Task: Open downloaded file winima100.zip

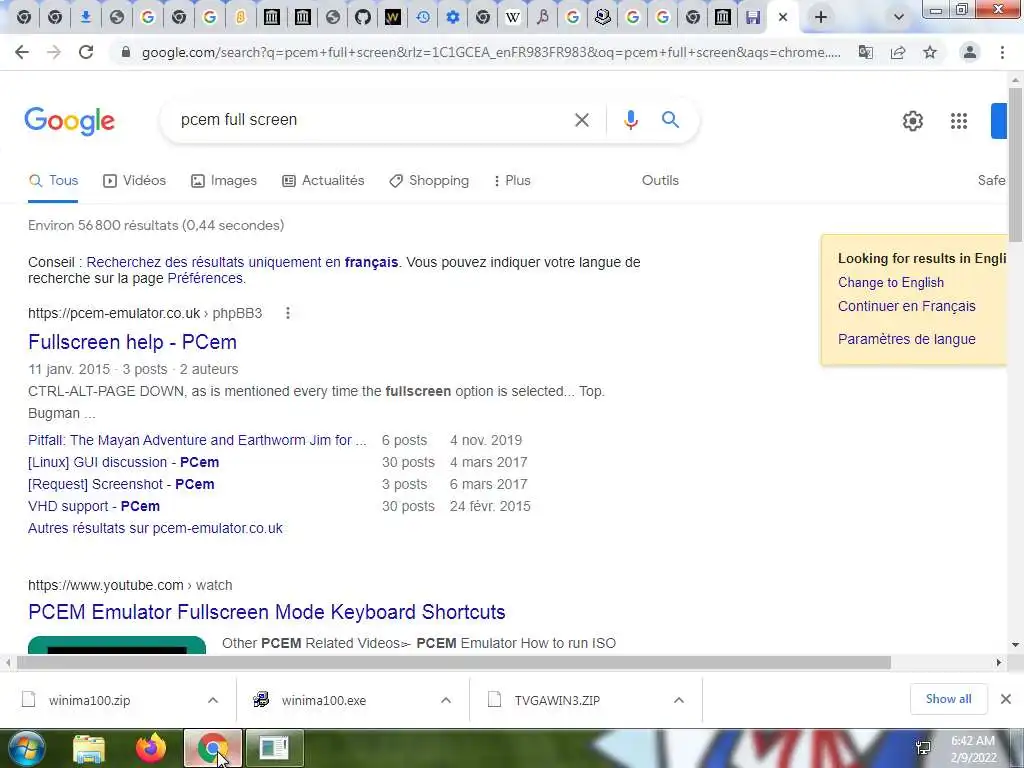Action: (89, 700)
